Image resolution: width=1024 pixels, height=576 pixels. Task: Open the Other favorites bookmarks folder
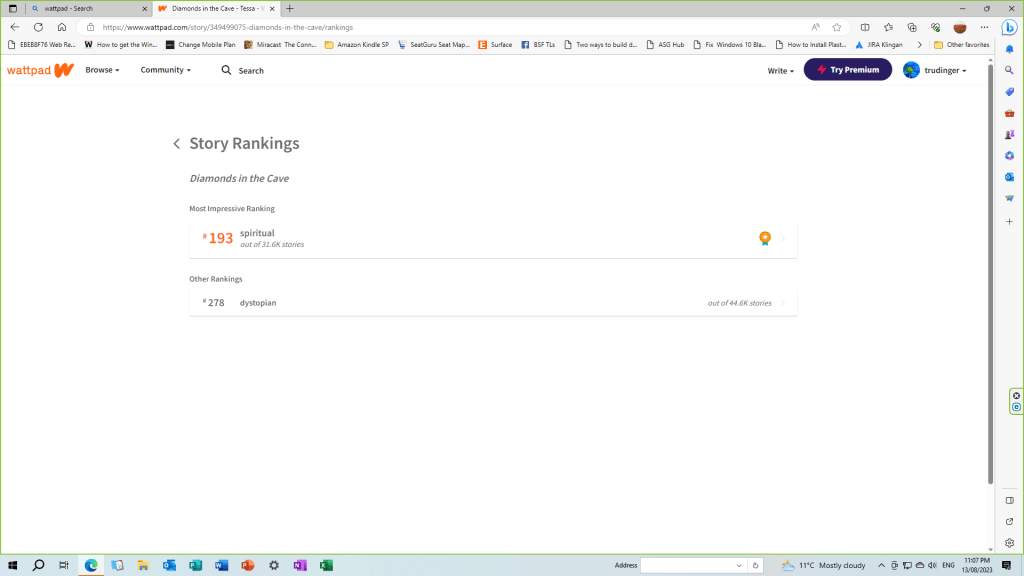click(961, 45)
